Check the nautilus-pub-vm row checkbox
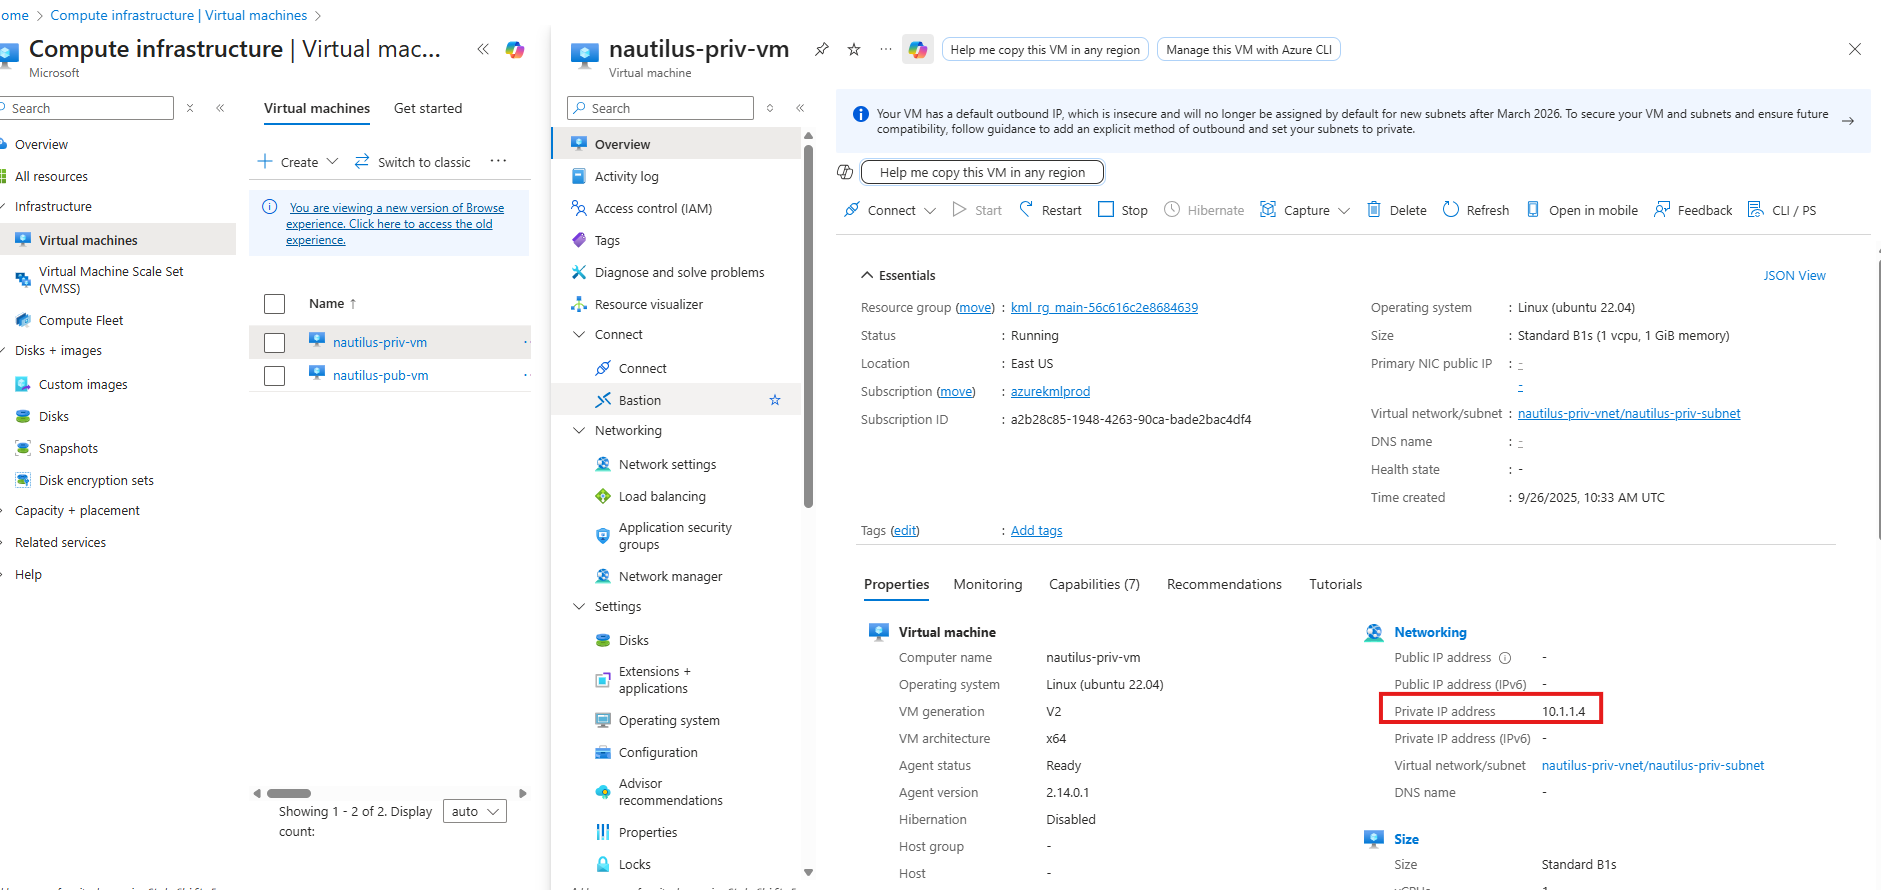The image size is (1881, 890). click(275, 376)
